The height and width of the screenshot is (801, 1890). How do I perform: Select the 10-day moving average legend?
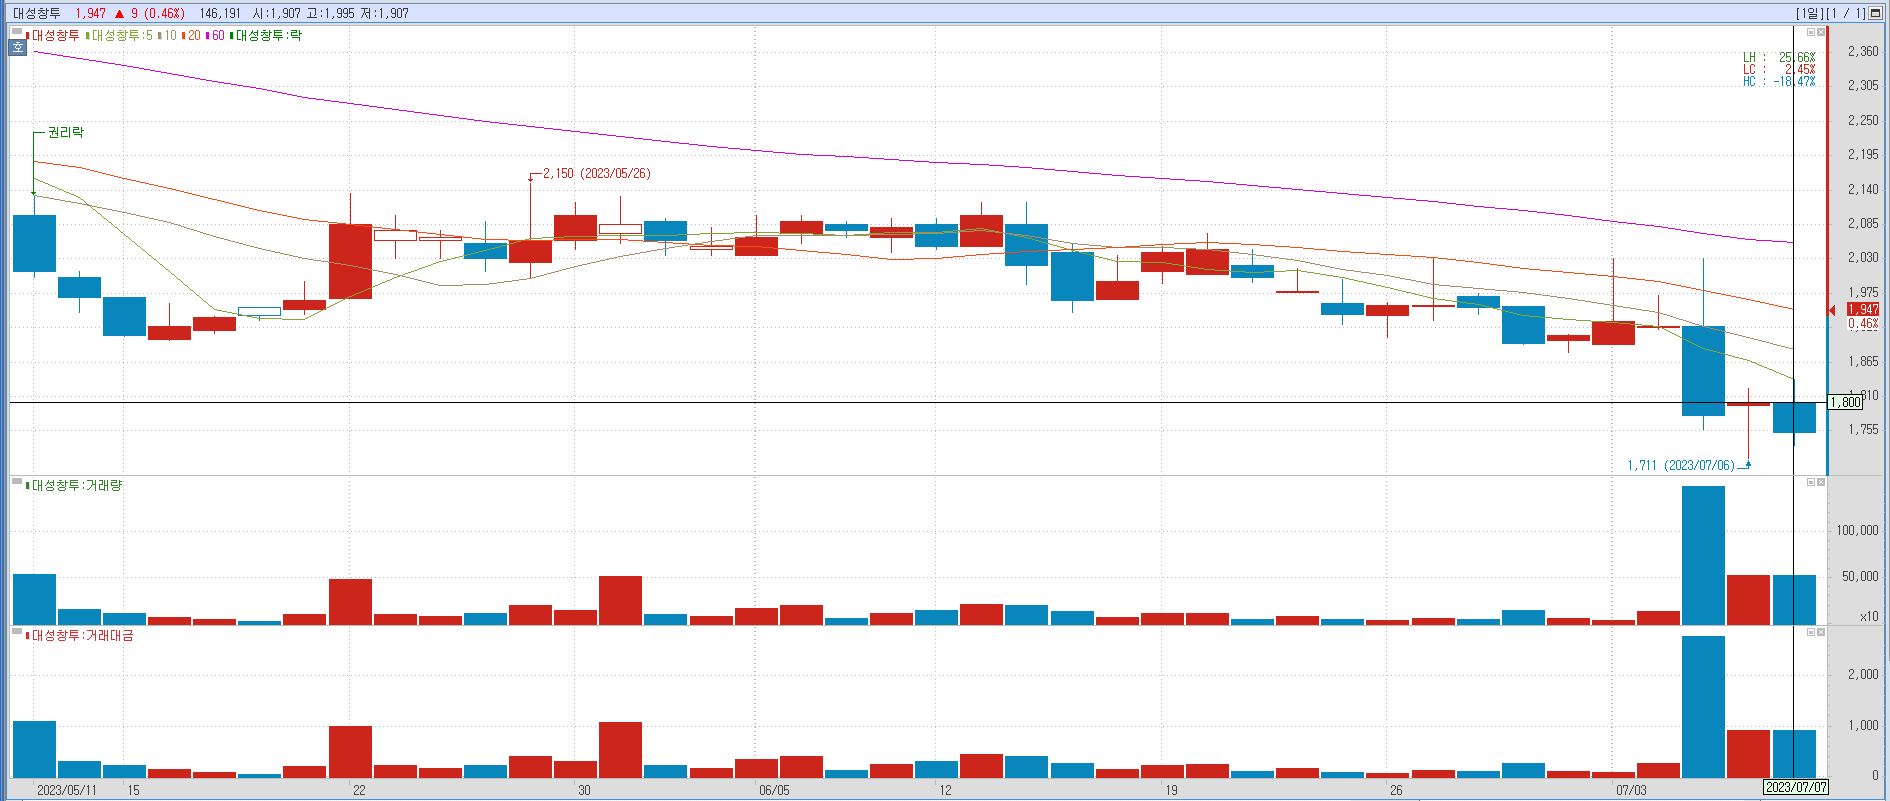point(169,35)
